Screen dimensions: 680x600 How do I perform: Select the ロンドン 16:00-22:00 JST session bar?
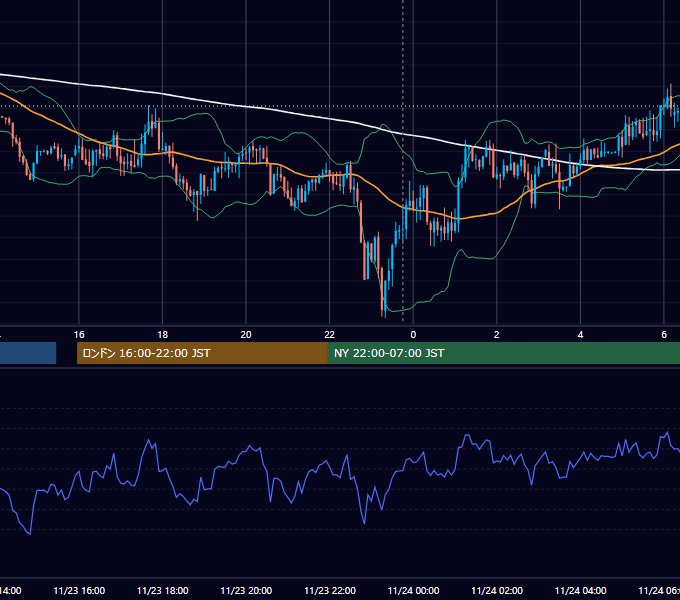click(x=202, y=353)
